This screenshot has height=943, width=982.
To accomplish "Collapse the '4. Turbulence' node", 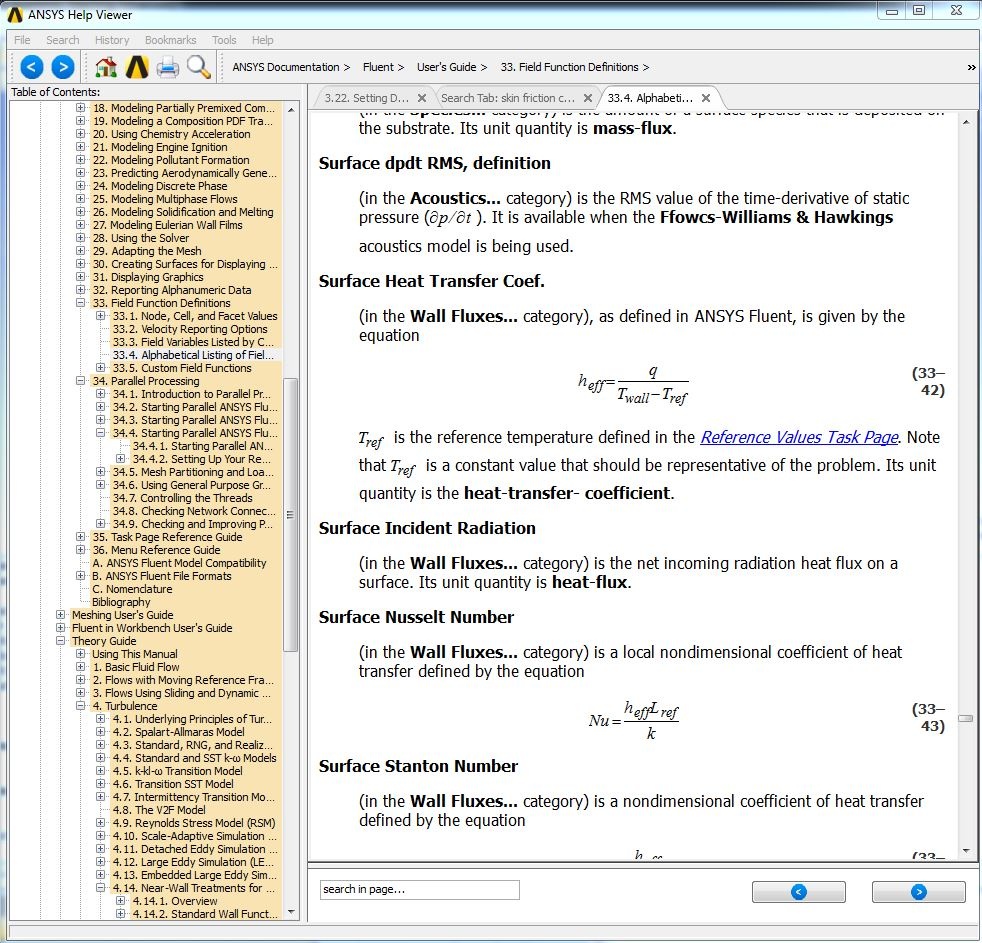I will tap(81, 706).
